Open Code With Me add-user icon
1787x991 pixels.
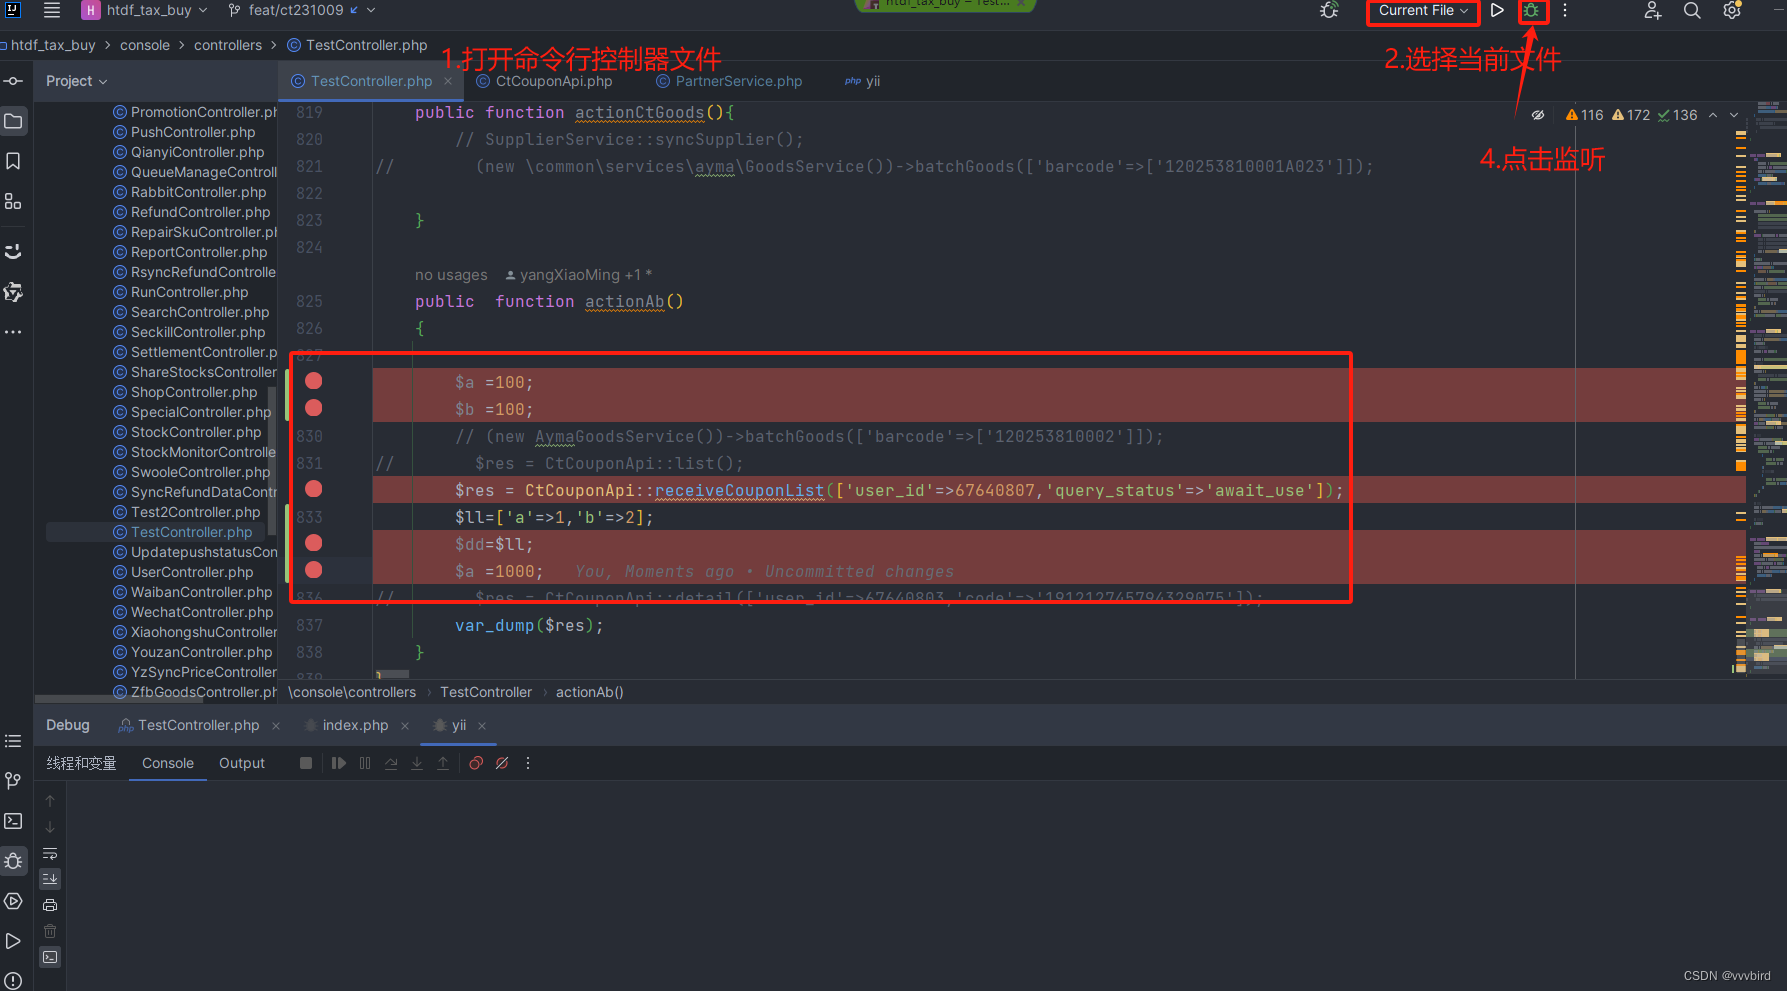(x=1653, y=10)
